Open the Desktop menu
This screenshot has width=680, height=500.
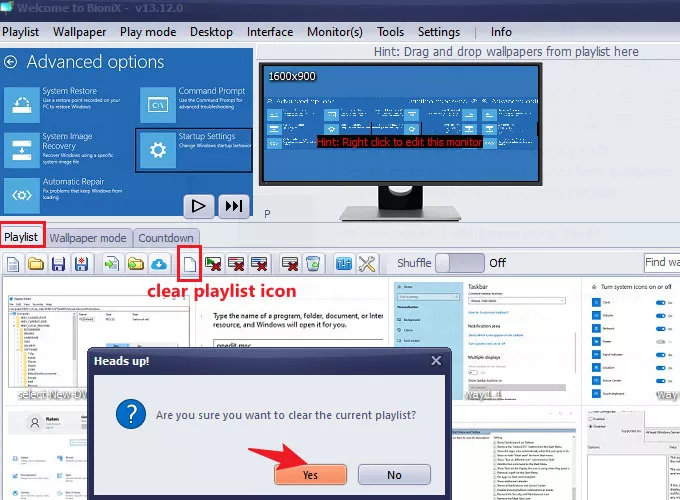pos(211,32)
